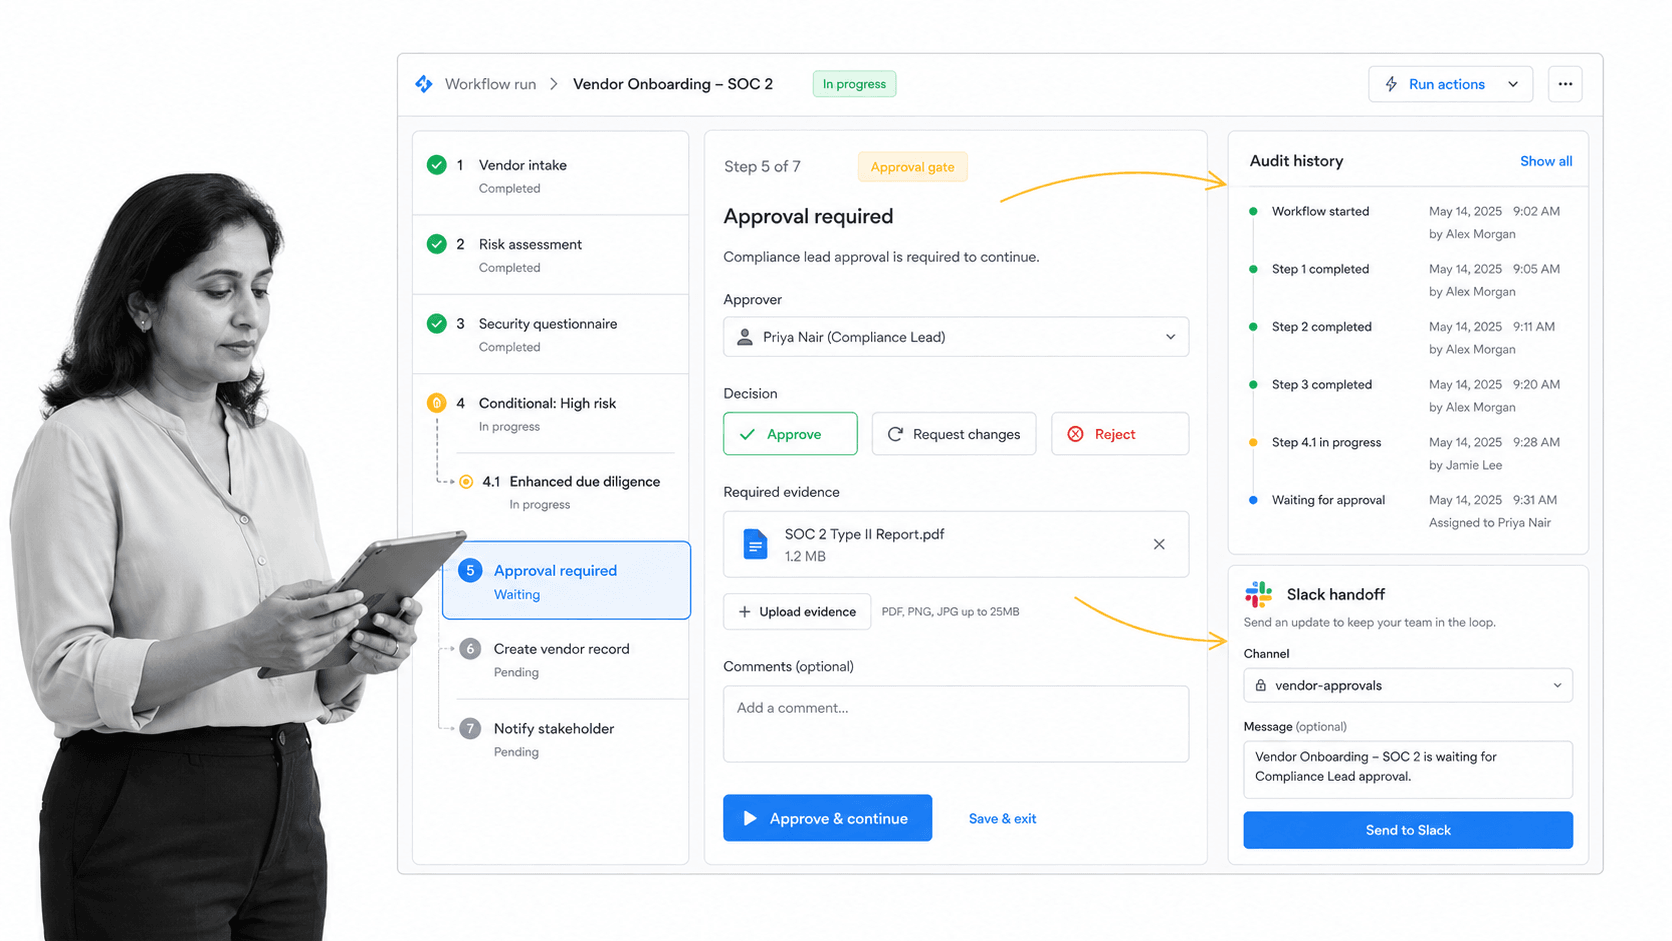
Task: Click the Upload evidence button
Action: (x=797, y=611)
